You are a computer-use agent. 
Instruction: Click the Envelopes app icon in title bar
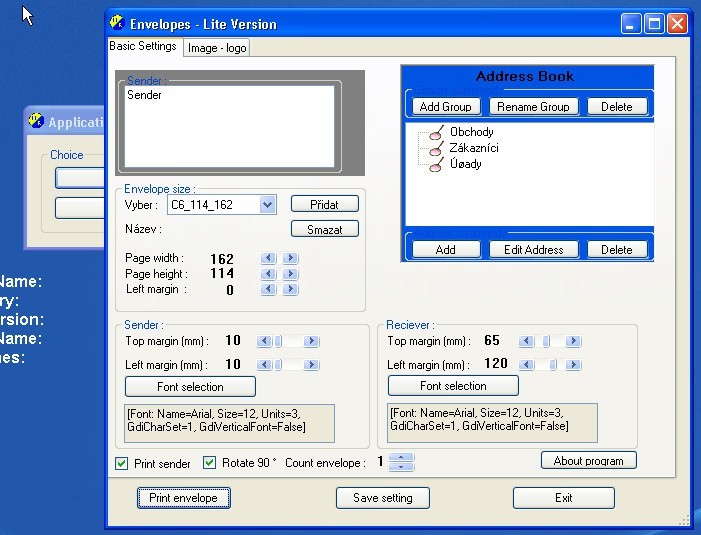click(118, 23)
